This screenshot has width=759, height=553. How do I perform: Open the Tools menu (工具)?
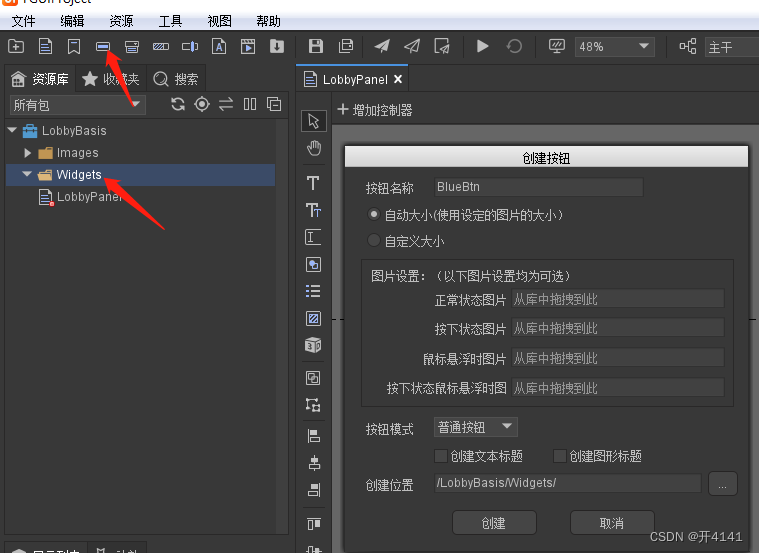(170, 21)
